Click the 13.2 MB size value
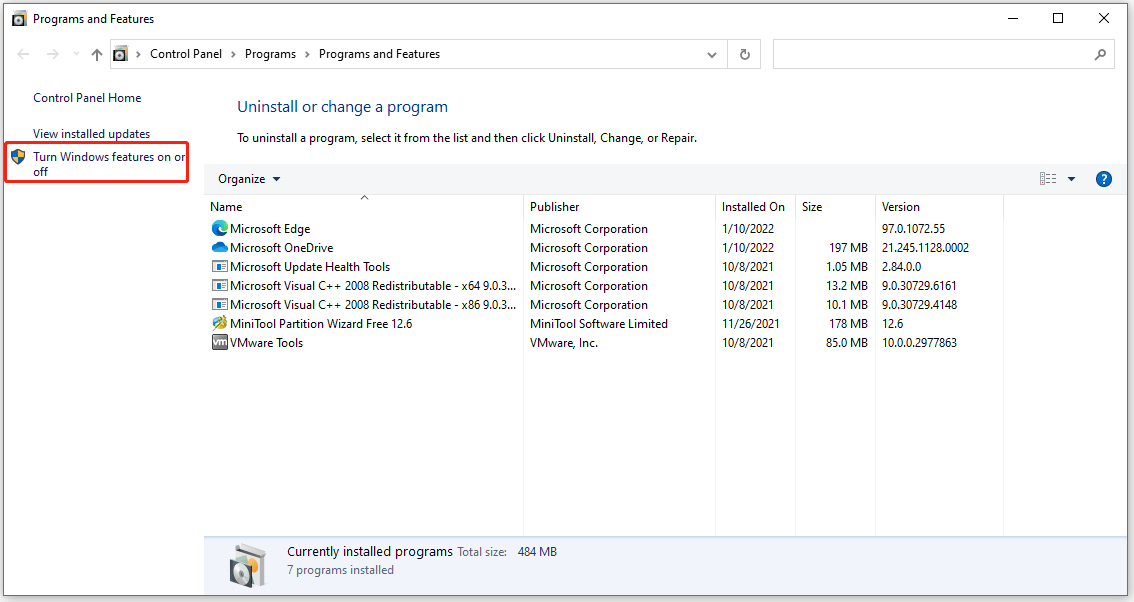Image resolution: width=1134 pixels, height=602 pixels. [x=847, y=286]
